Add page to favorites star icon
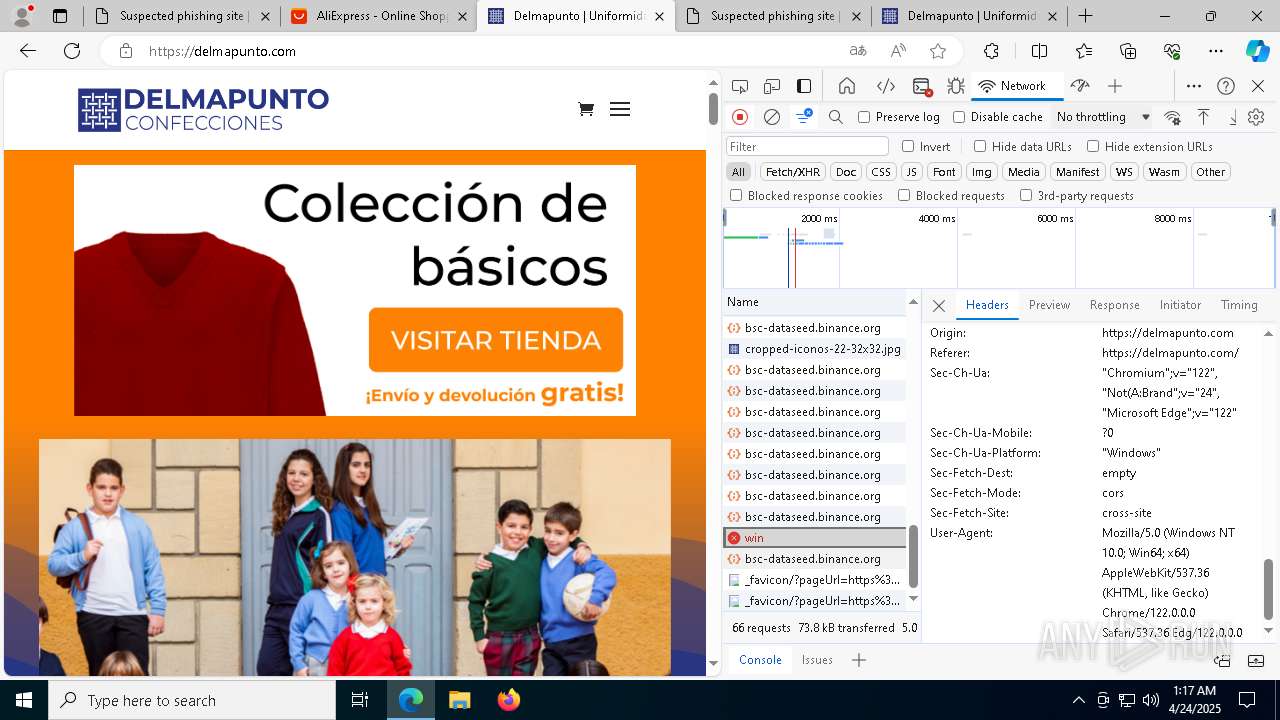The height and width of the screenshot is (720, 1280). (x=938, y=51)
